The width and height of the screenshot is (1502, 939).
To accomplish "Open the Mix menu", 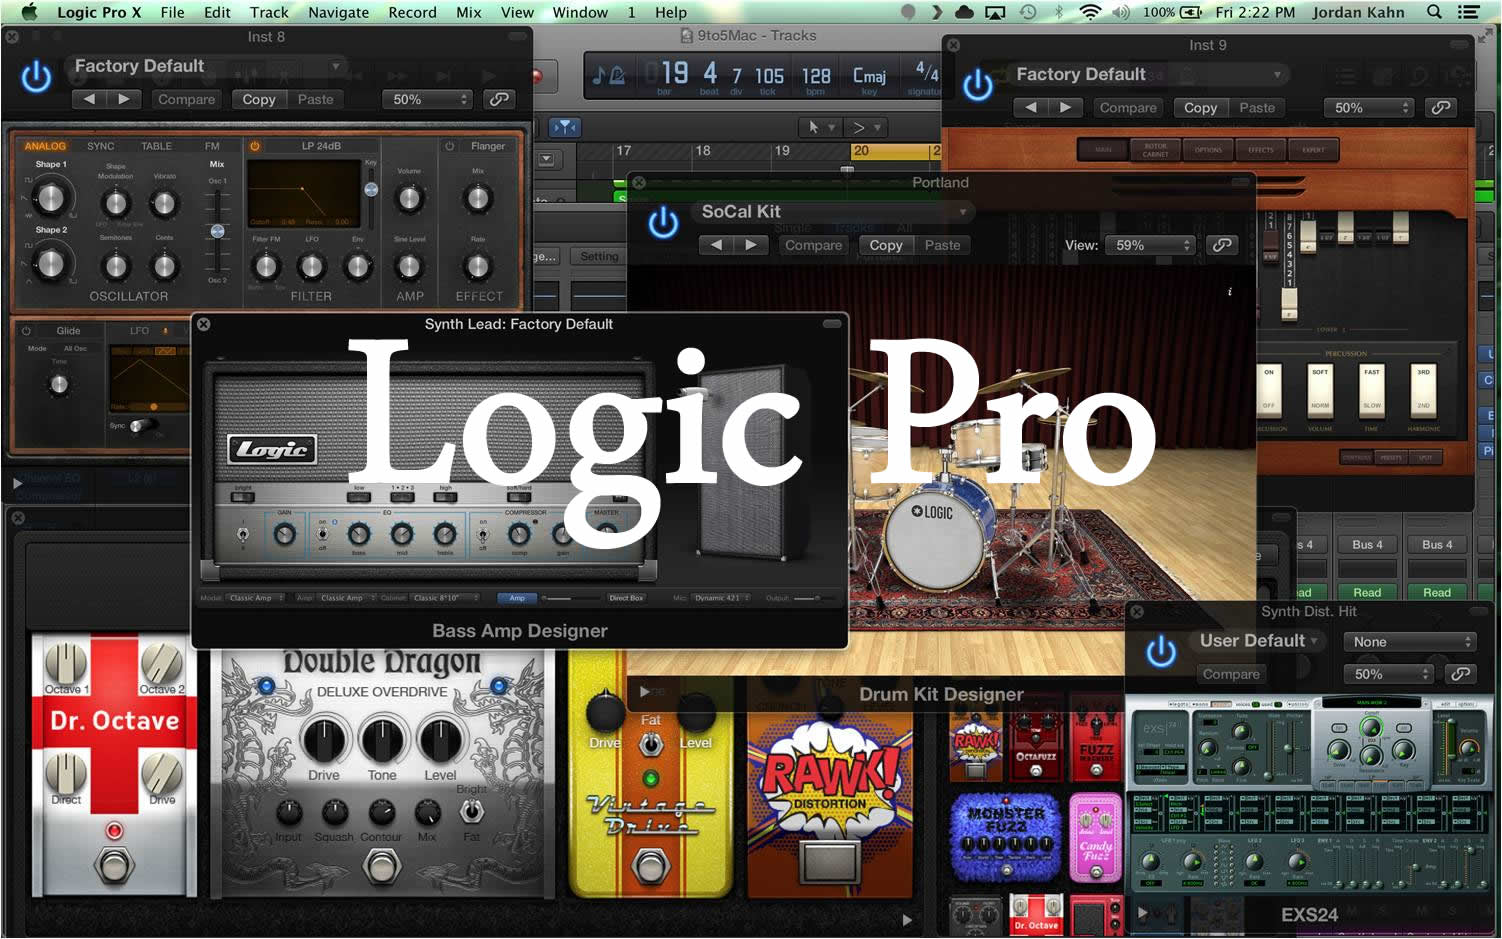I will pos(469,12).
